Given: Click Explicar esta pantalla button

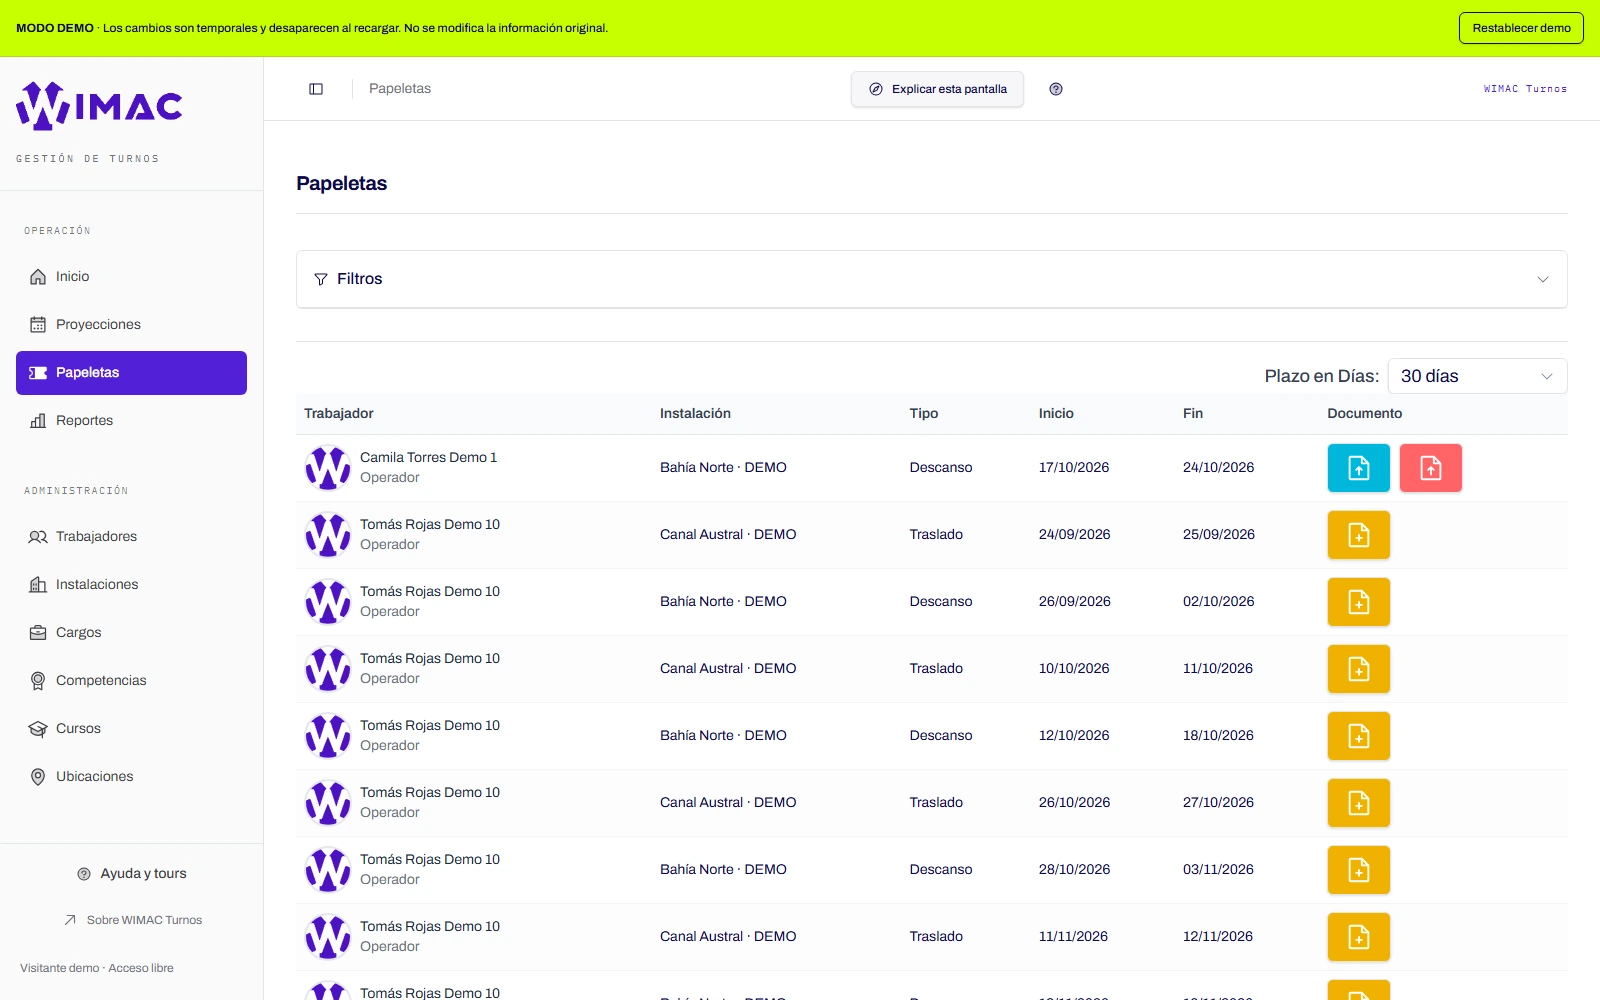Looking at the screenshot, I should point(937,89).
